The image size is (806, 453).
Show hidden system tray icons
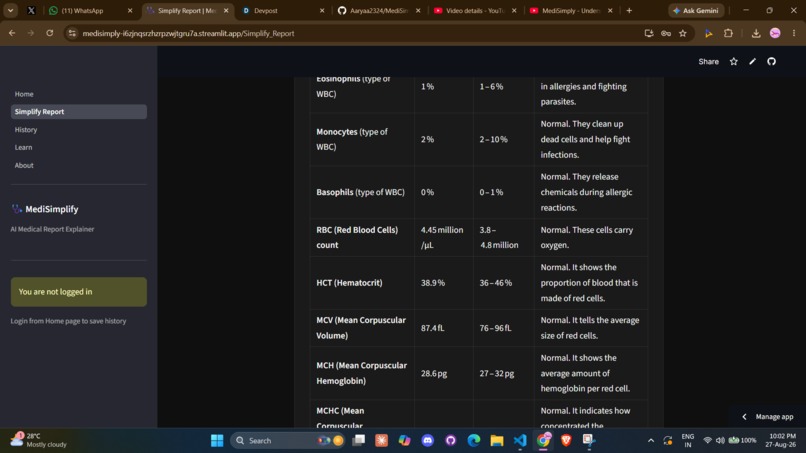[651, 440]
